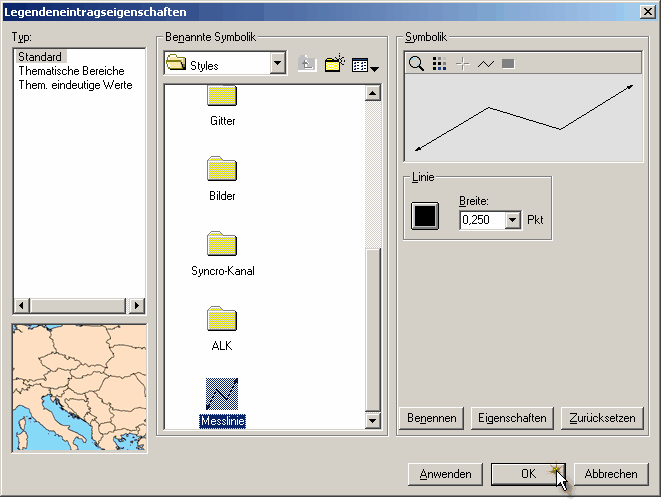Click the dotted grid icon in Symbolik toolbar
This screenshot has height=503, width=661.
click(x=439, y=64)
